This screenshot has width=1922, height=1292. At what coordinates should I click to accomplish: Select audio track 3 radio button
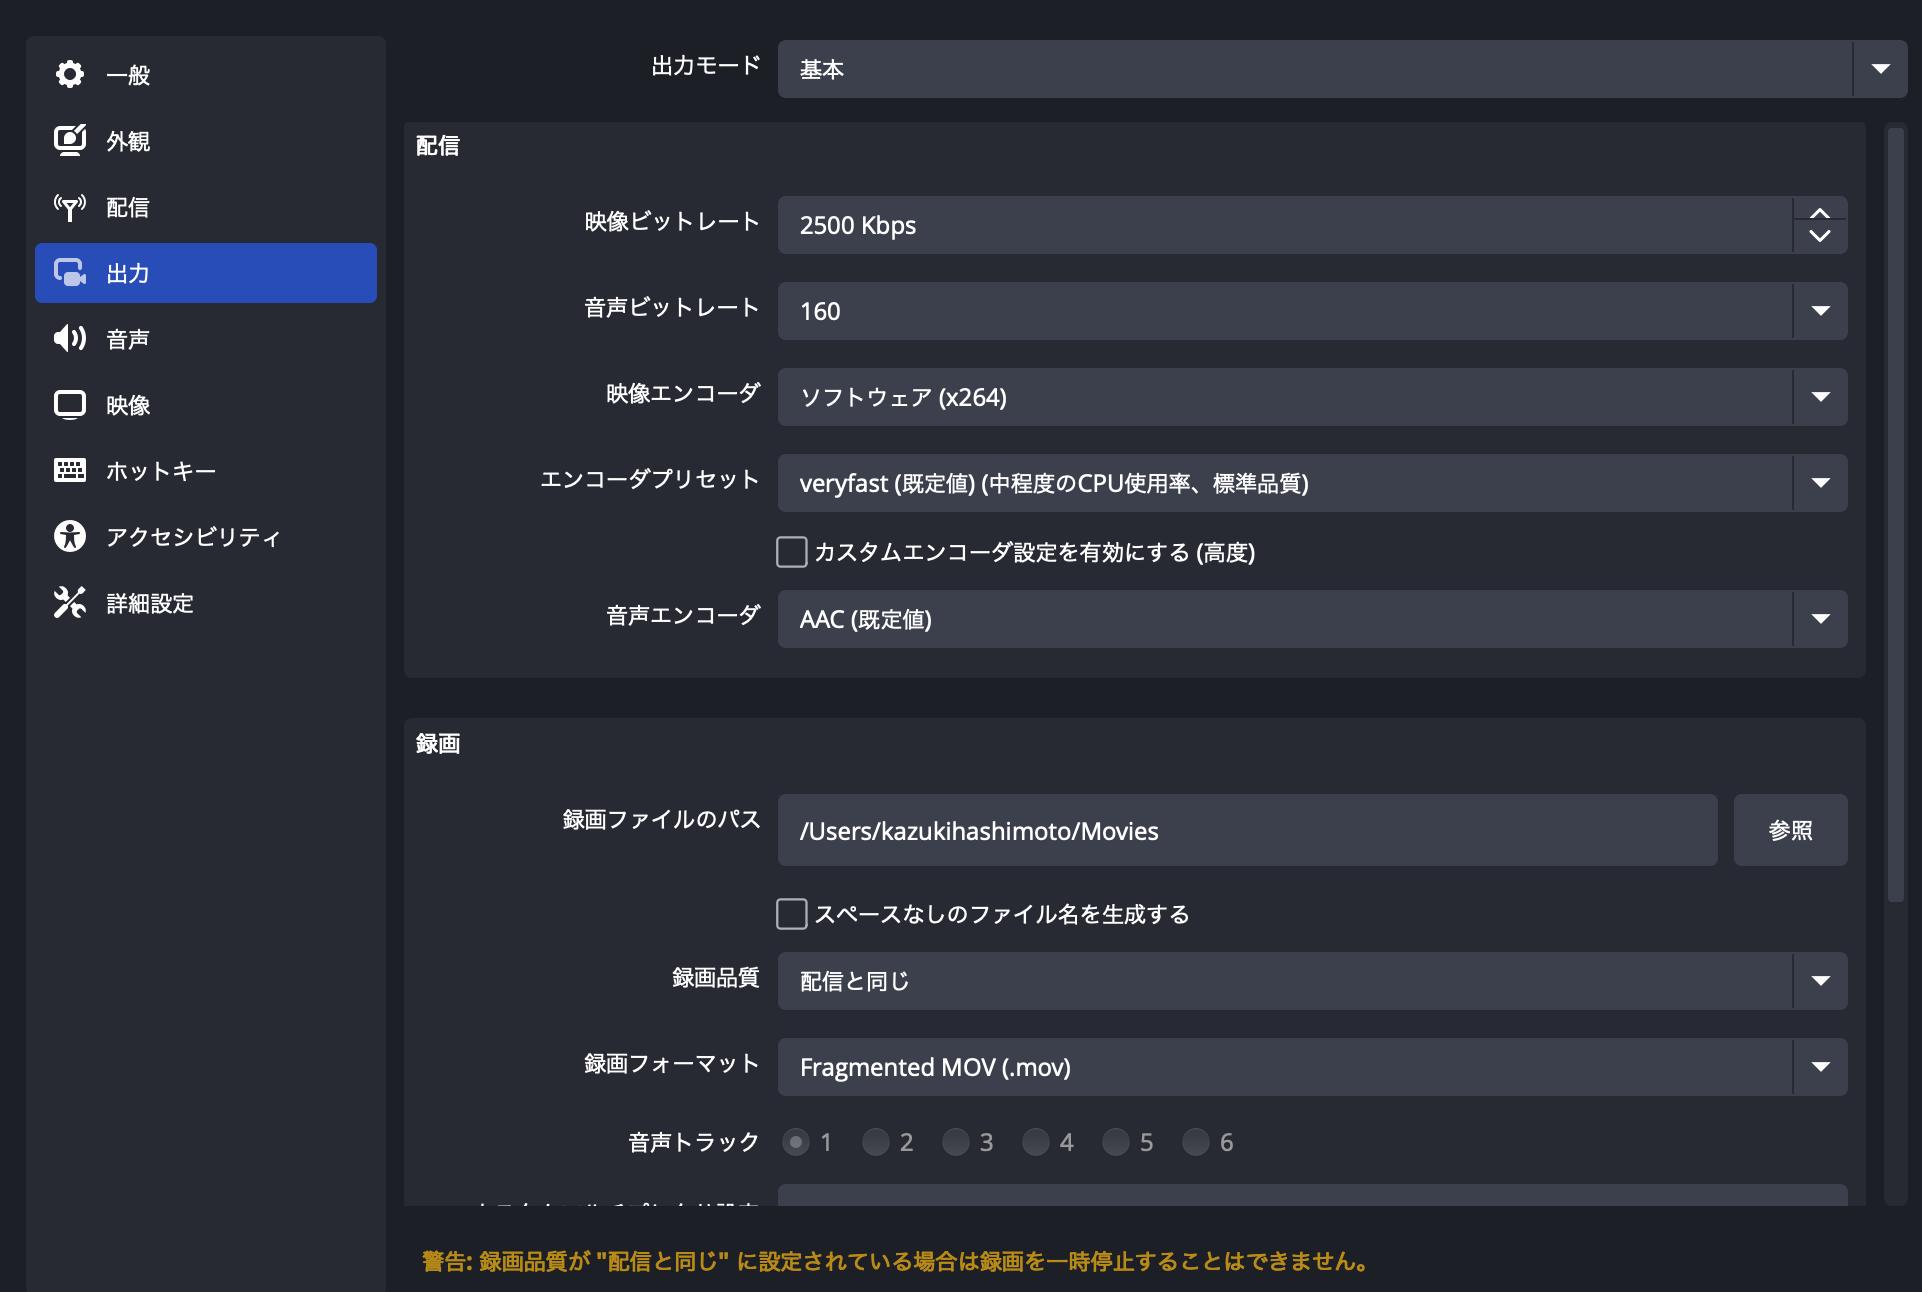point(956,1142)
